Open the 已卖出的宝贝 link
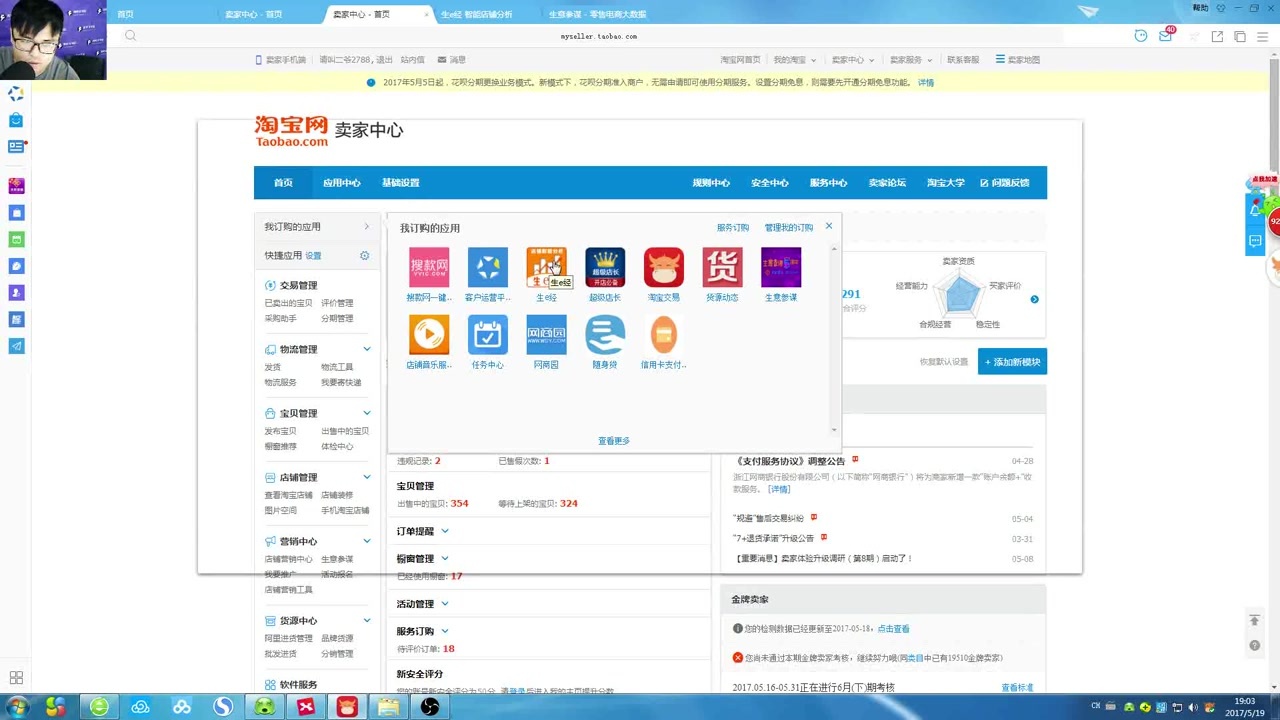 tap(288, 303)
